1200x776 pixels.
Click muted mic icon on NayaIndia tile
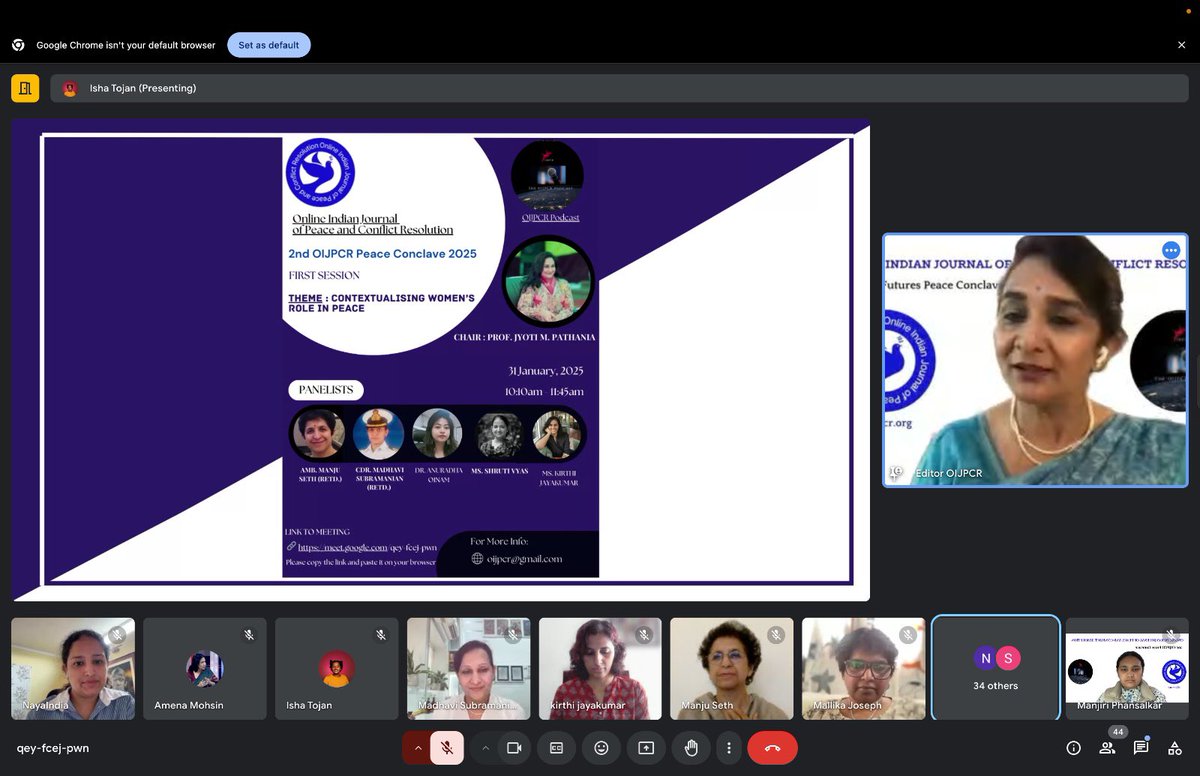(117, 635)
